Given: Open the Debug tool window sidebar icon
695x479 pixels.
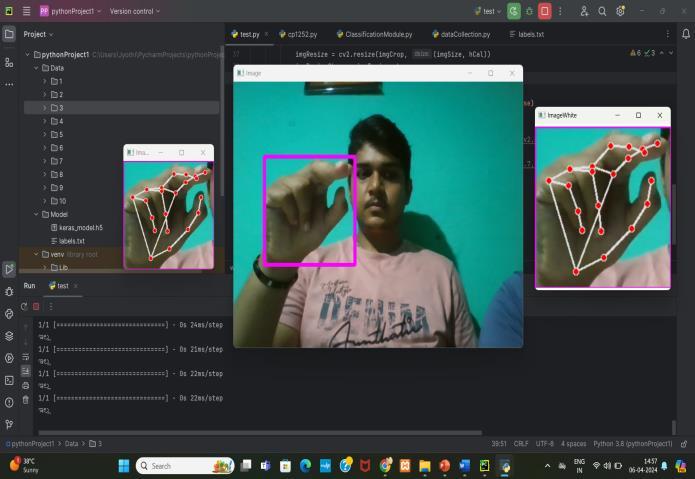Looking at the screenshot, I should pos(9,292).
